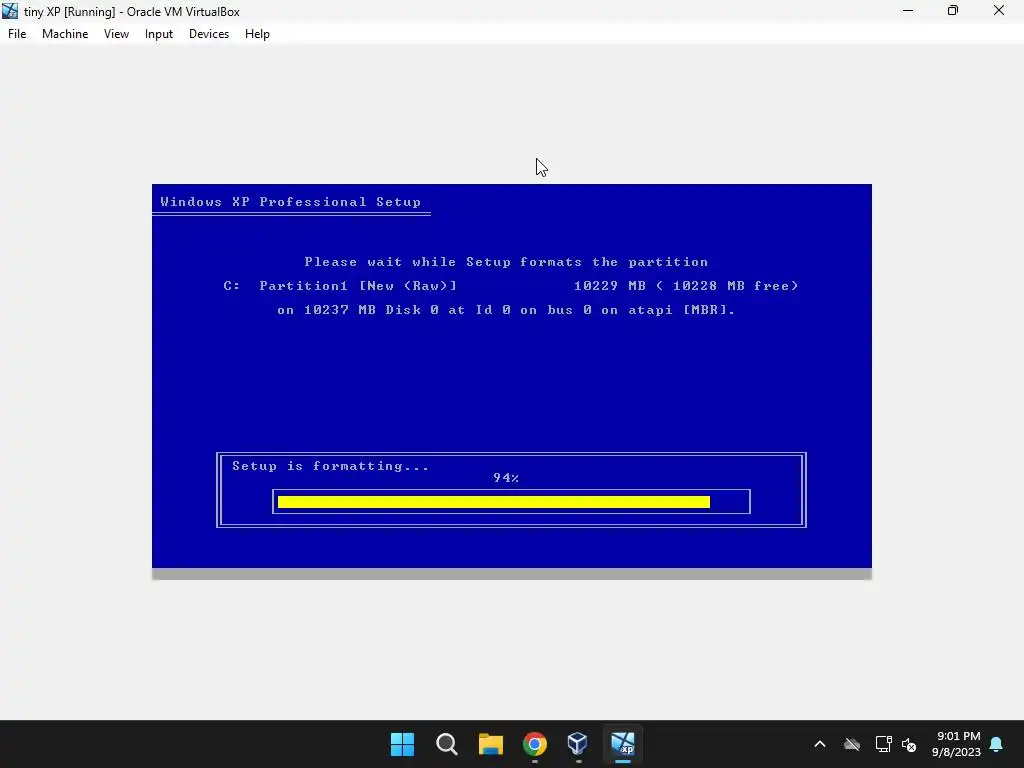This screenshot has width=1024, height=768.
Task: Open the Help menu
Action: pos(257,34)
